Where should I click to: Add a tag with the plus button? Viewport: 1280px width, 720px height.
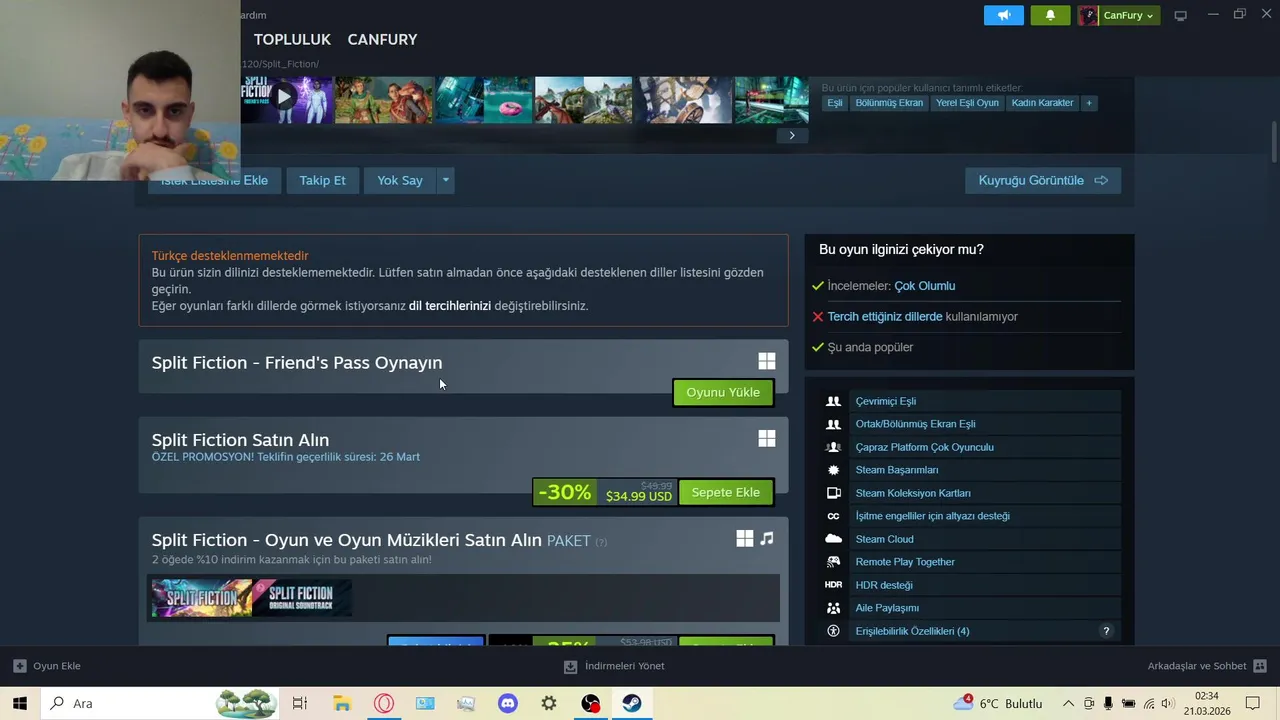(1089, 103)
